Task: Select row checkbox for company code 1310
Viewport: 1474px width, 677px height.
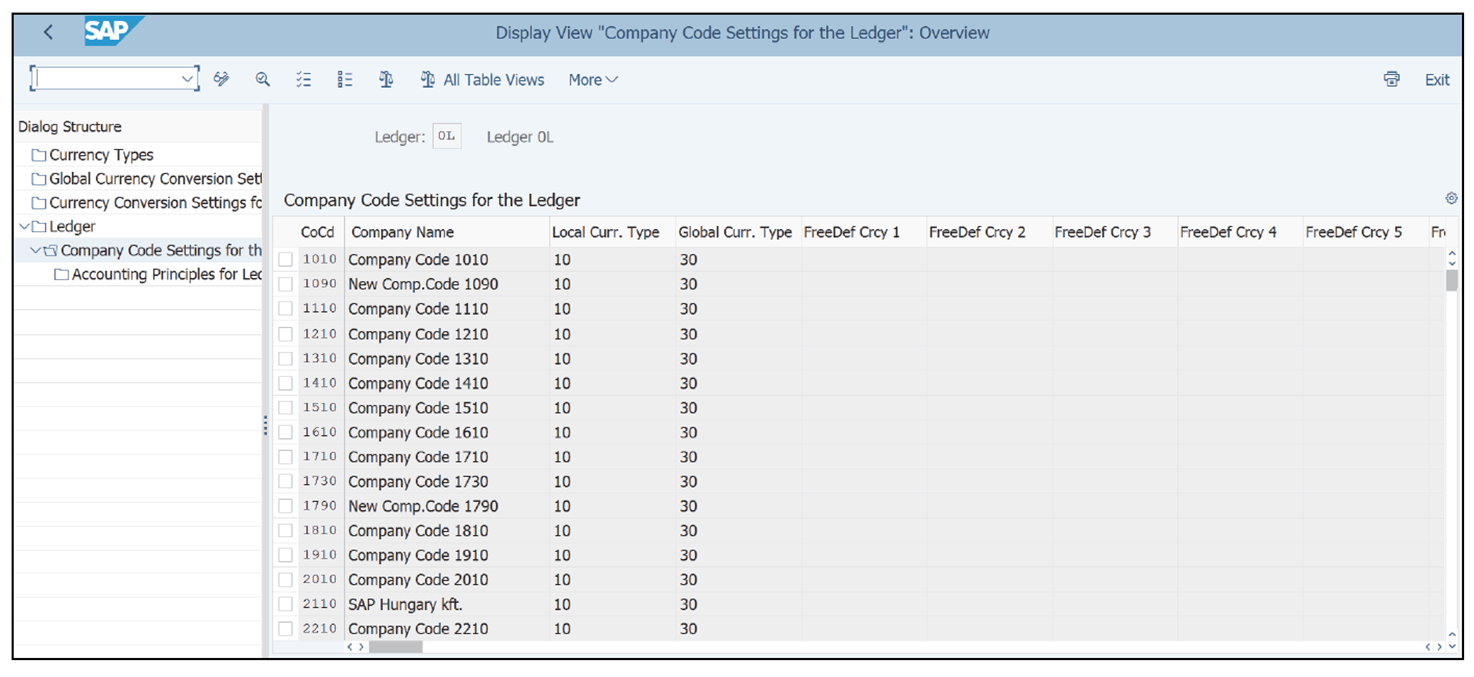Action: [x=286, y=358]
